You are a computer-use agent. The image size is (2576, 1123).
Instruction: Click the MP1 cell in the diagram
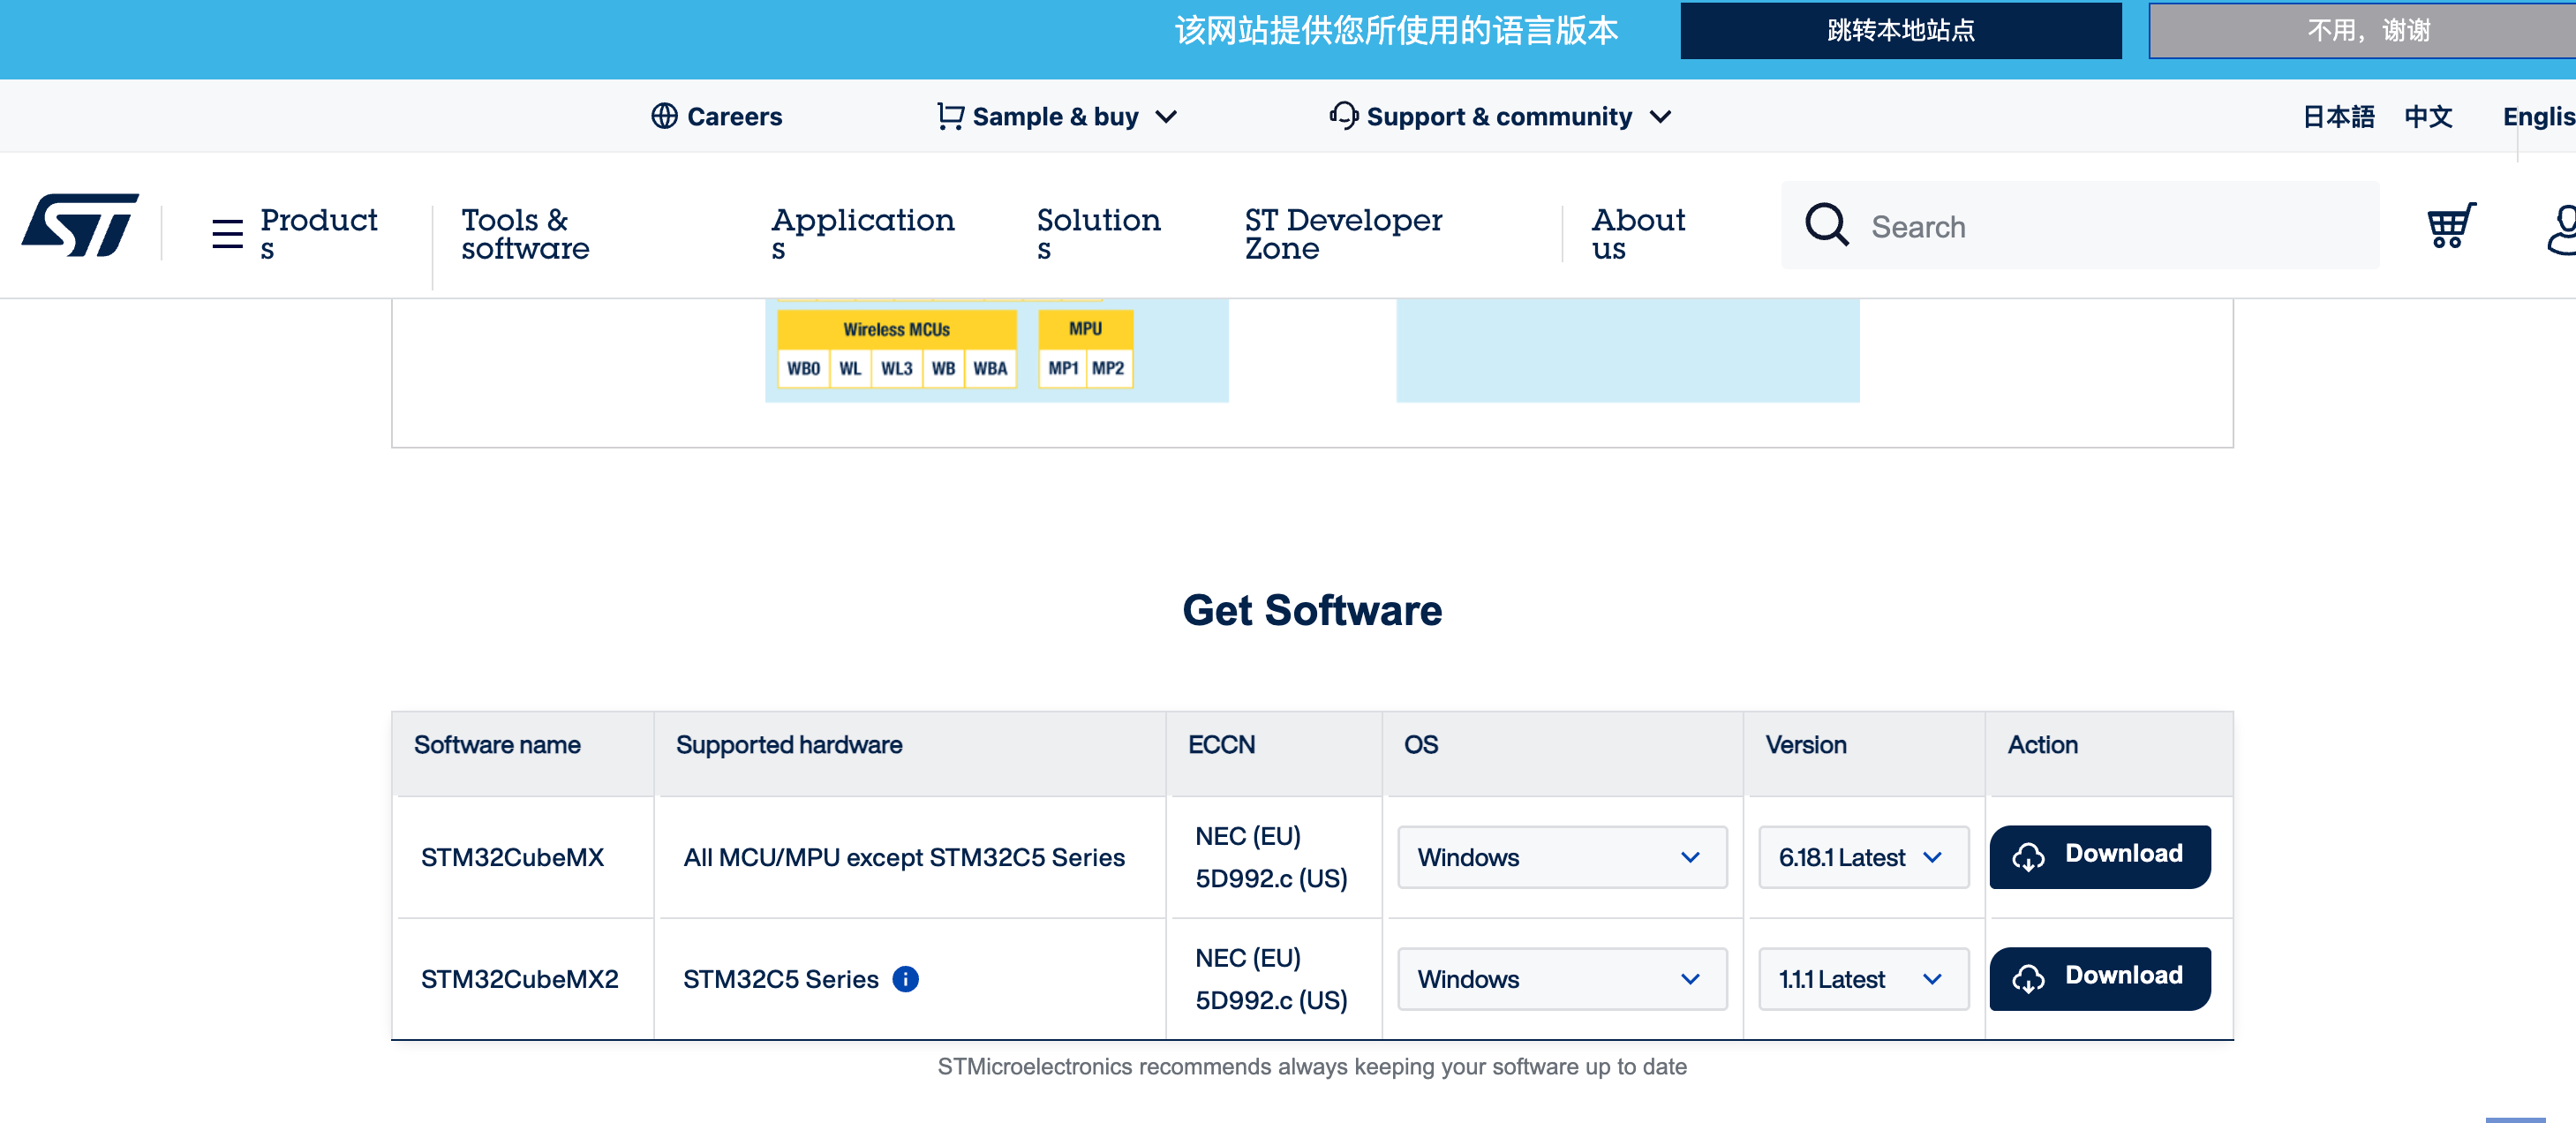pos(1062,368)
